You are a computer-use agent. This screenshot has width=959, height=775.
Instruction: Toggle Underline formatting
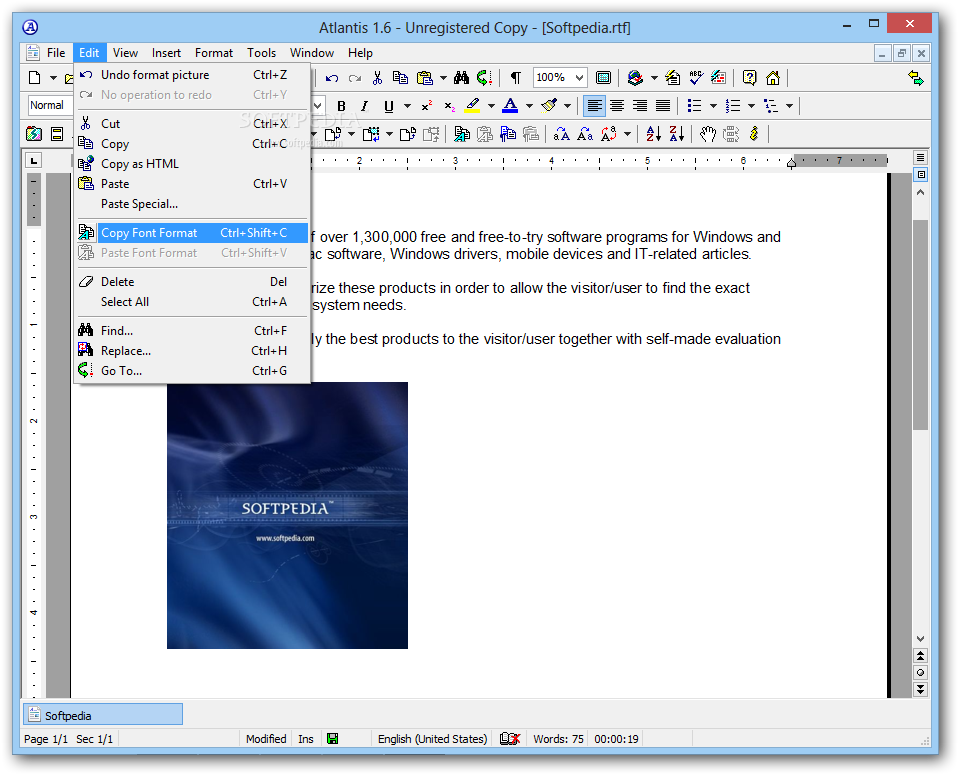388,106
